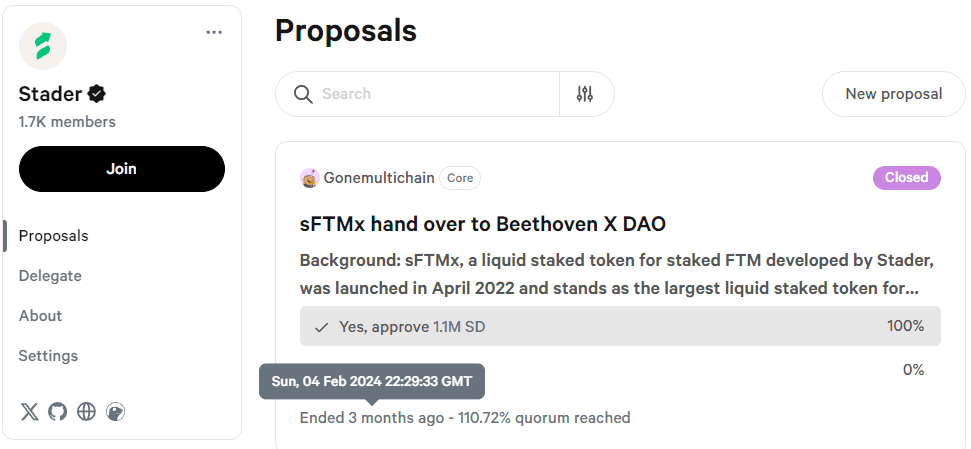Image resolution: width=971 pixels, height=449 pixels.
Task: Focus the proposal Search field
Action: 435,94
